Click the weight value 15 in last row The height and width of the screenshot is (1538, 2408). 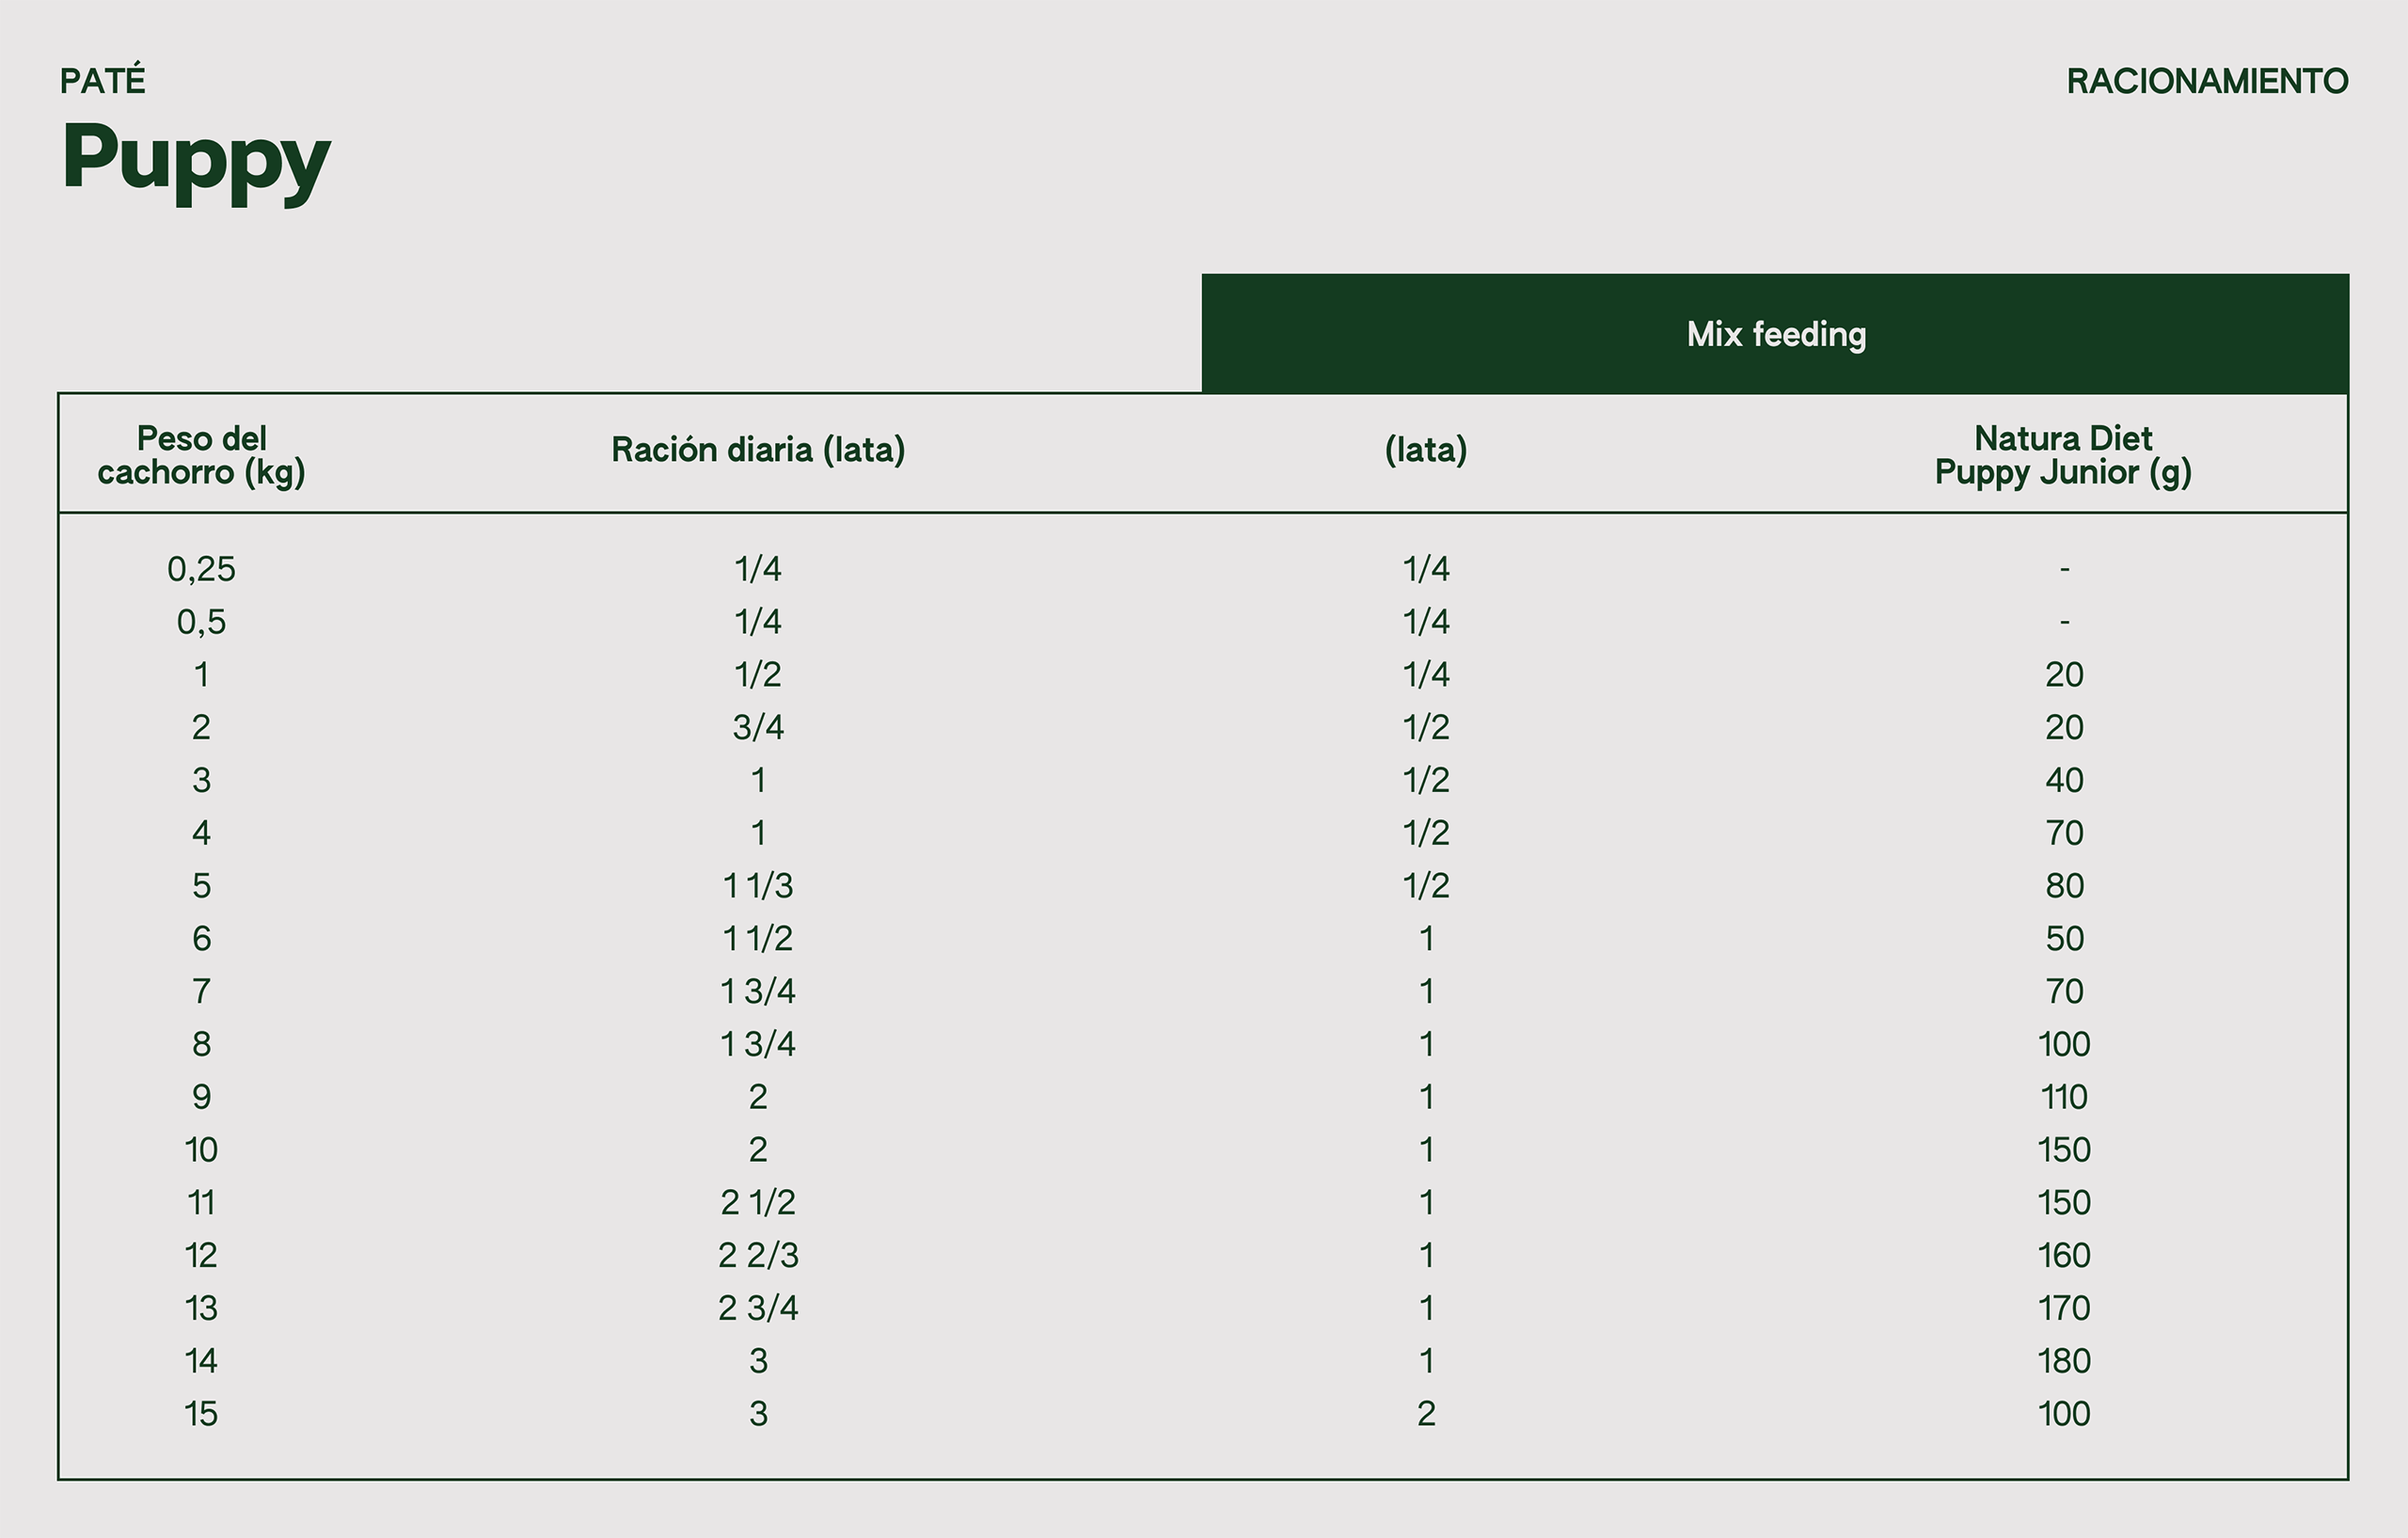pyautogui.click(x=201, y=1414)
